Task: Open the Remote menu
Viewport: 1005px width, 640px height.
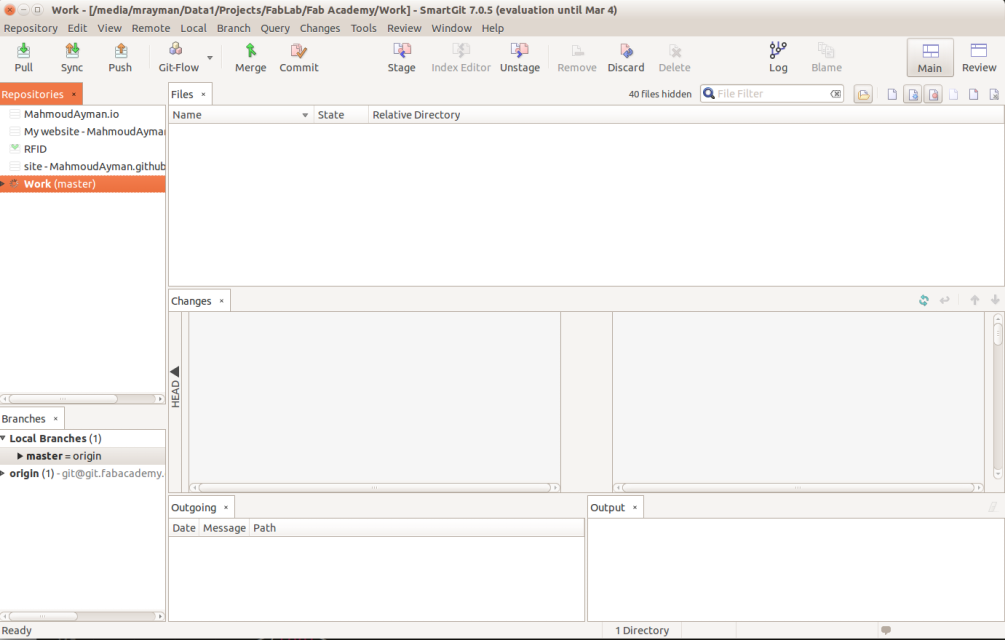Action: 151,28
